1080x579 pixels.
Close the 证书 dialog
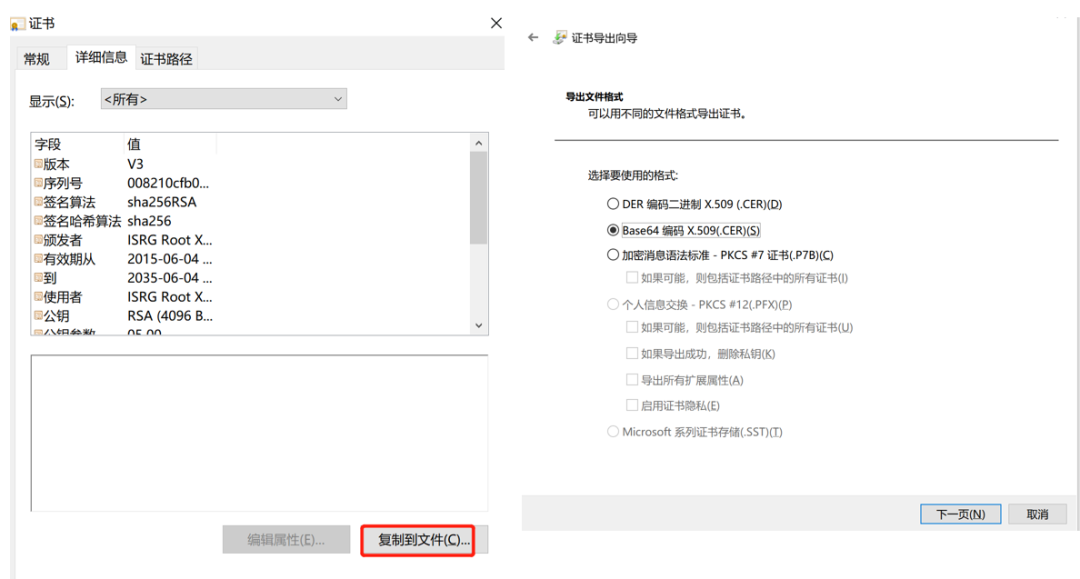coord(496,23)
